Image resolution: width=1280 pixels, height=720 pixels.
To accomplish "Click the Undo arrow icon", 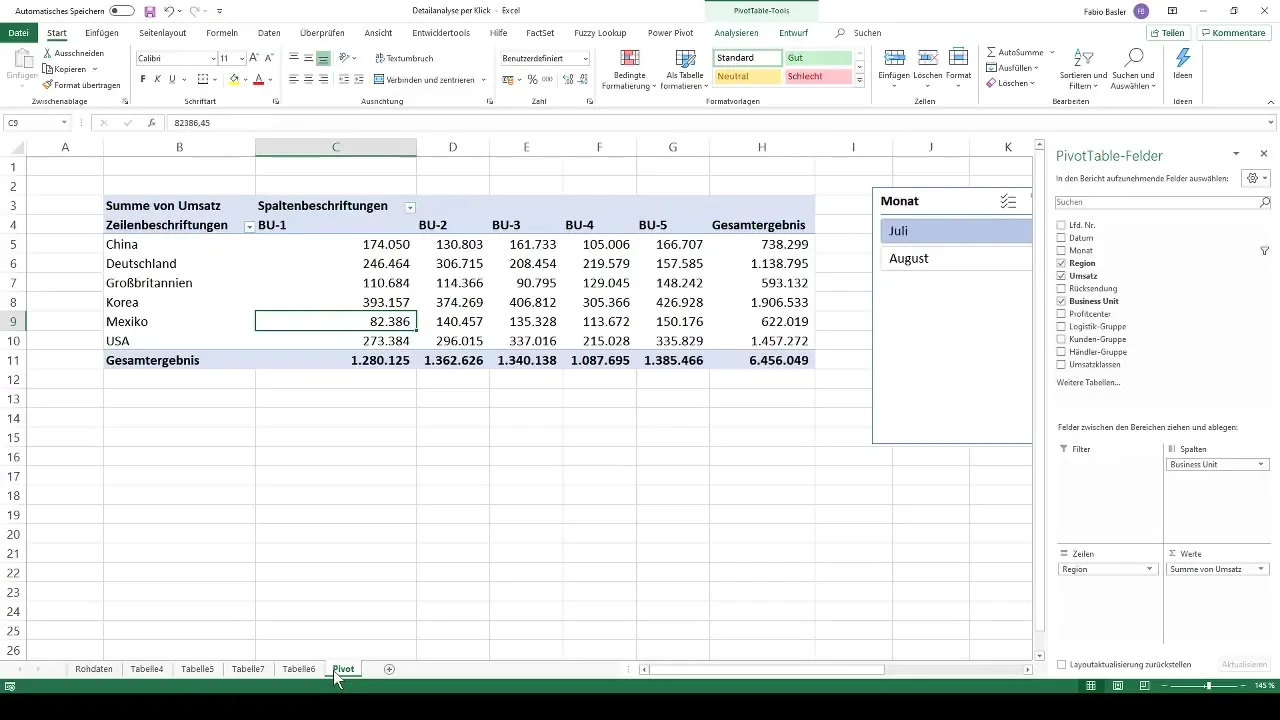I will [x=169, y=10].
